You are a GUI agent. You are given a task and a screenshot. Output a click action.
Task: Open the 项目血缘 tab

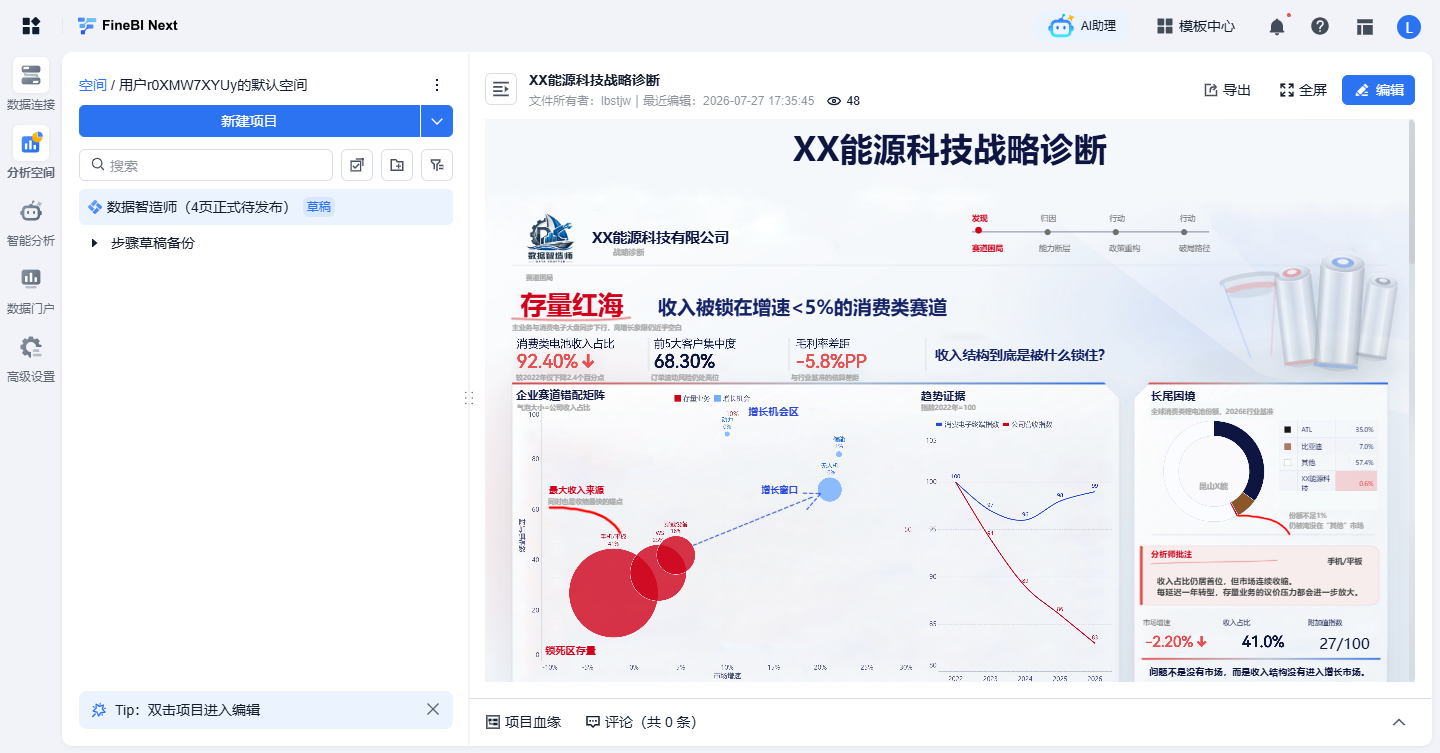tap(523, 722)
